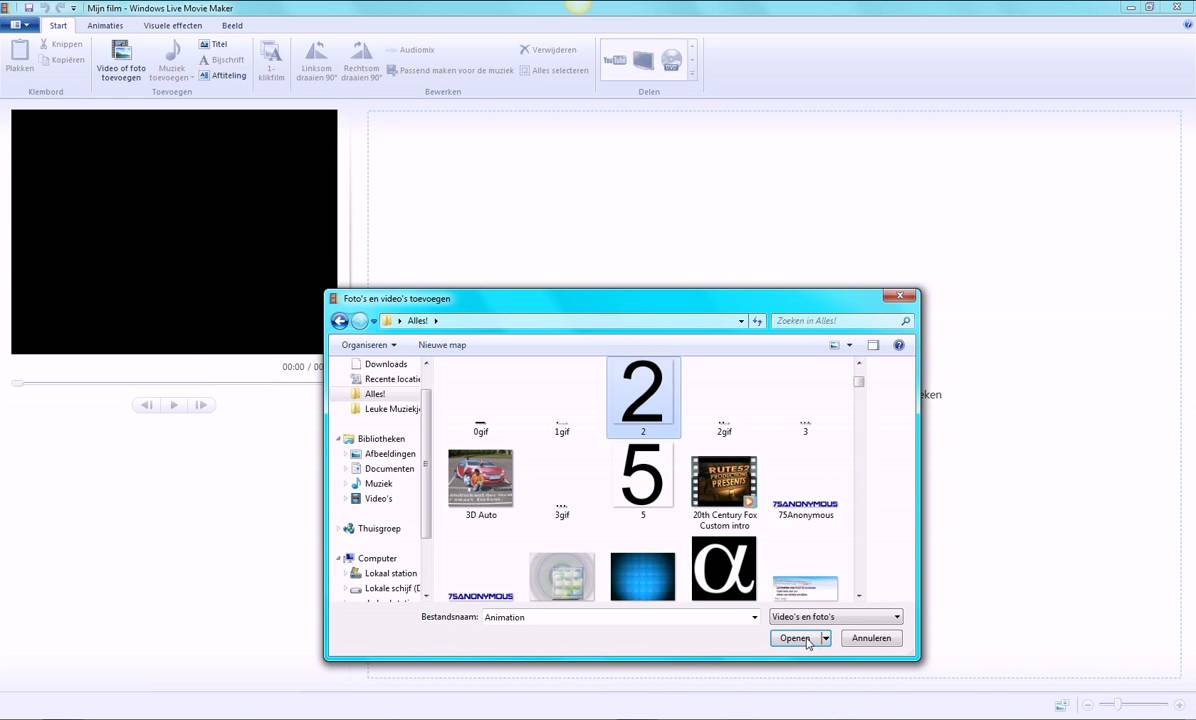Click Video of foto toevoegen icon
Screen dimensions: 1196x720
(x=121, y=50)
